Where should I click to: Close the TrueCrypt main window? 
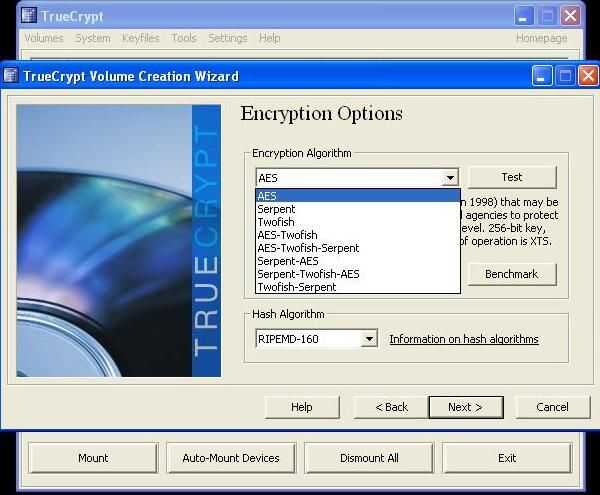point(570,16)
